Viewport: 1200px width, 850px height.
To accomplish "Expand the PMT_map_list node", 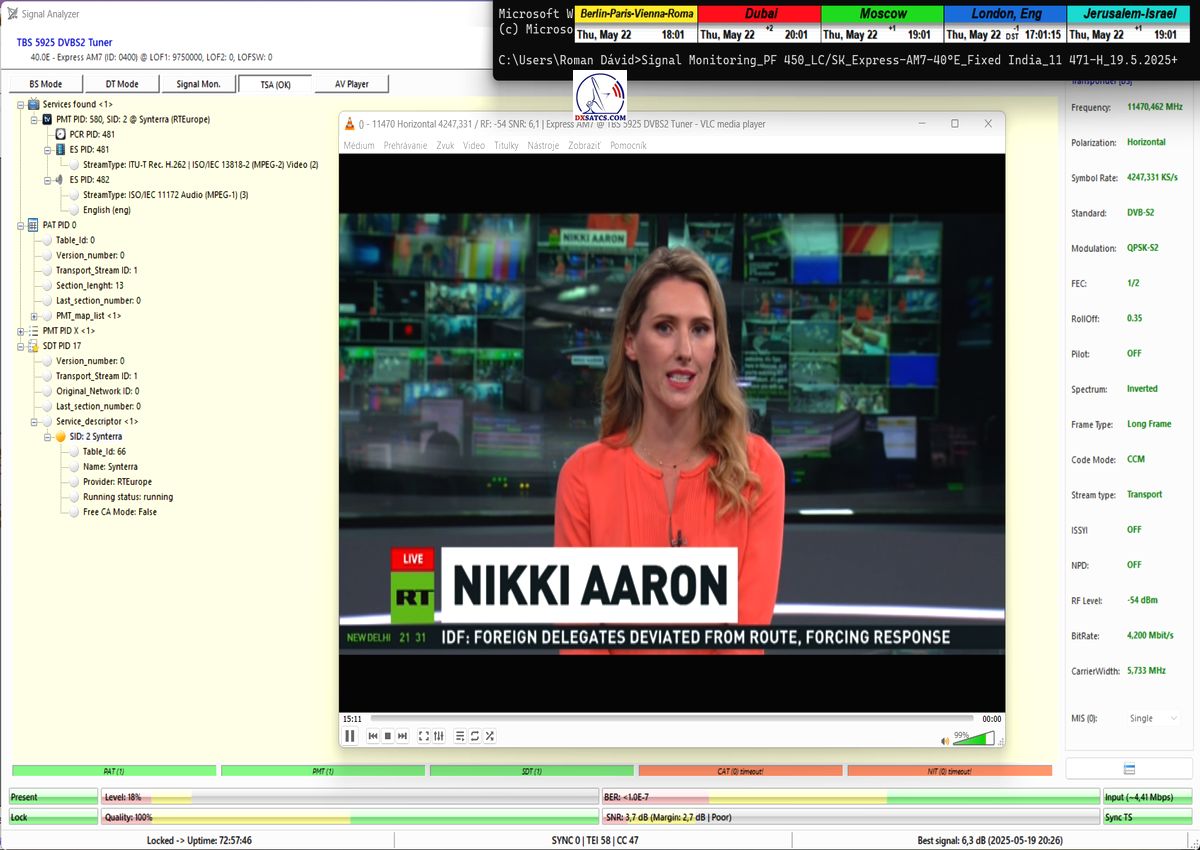I will 34,316.
